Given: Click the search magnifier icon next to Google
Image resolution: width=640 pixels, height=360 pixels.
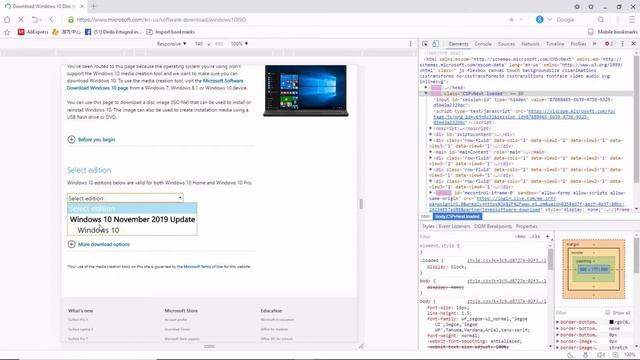Looking at the screenshot, I should tap(601, 20).
